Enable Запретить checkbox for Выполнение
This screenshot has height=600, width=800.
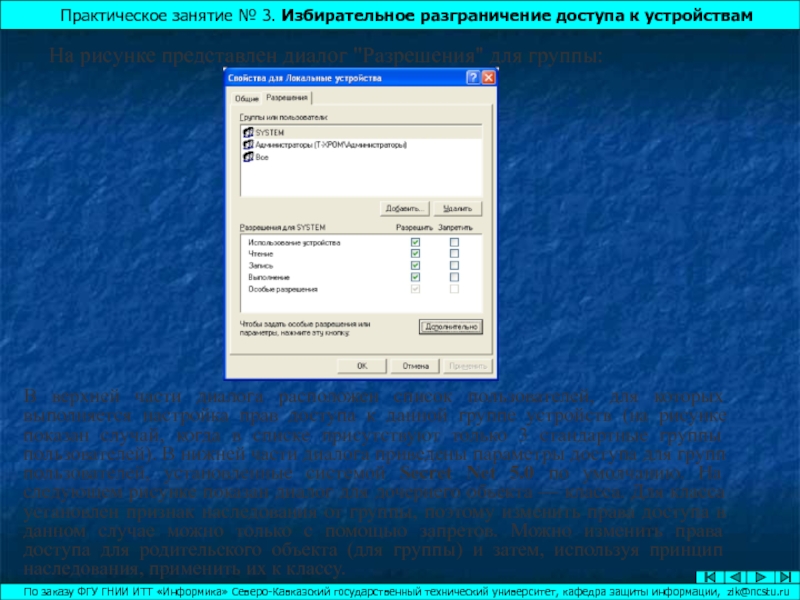coord(454,277)
